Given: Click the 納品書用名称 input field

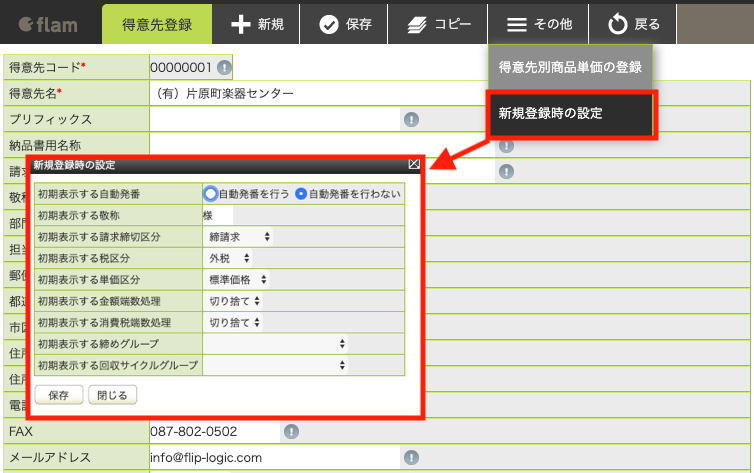Looking at the screenshot, I should coord(322,145).
